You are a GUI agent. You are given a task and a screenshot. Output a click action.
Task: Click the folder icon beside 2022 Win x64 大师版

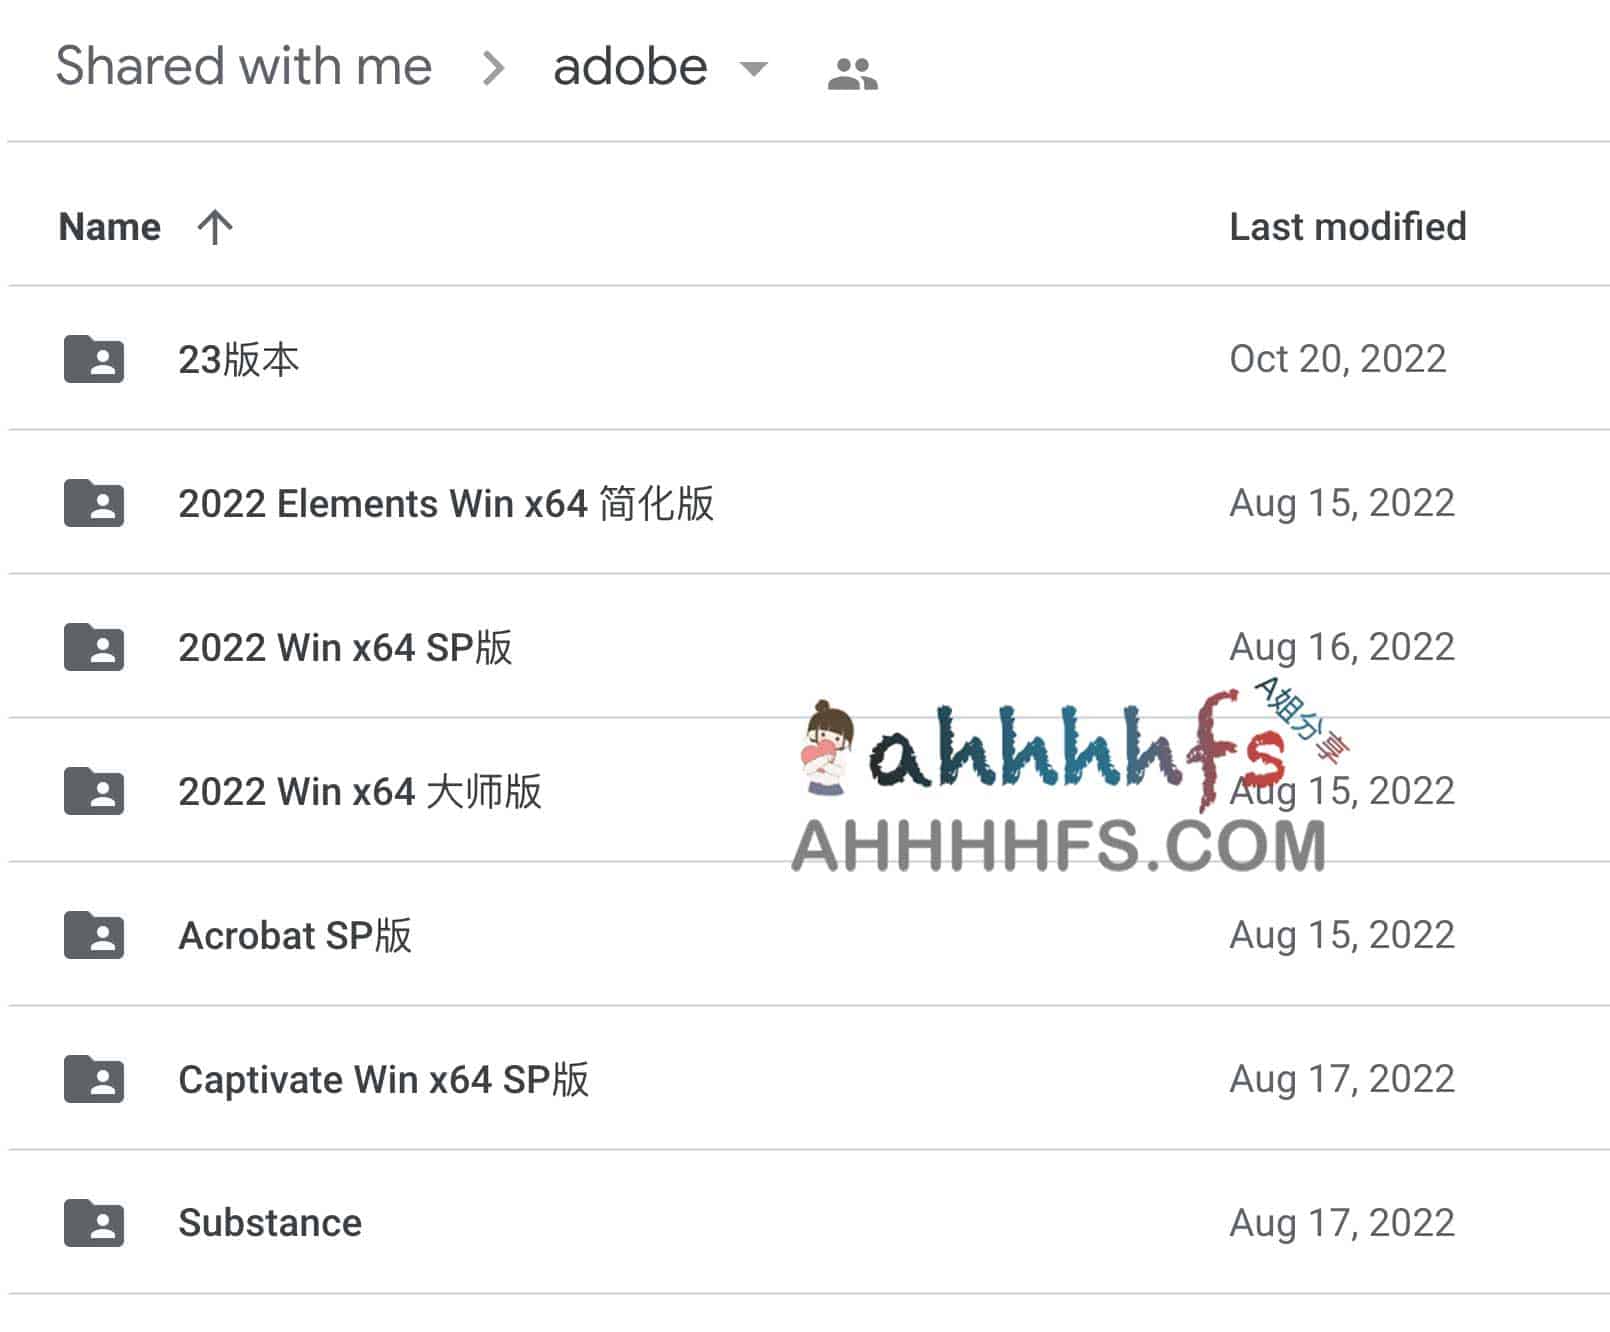click(x=94, y=791)
